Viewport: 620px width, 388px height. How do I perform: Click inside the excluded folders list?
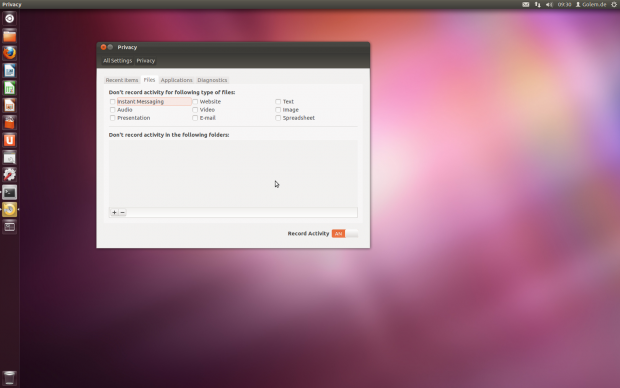233,174
